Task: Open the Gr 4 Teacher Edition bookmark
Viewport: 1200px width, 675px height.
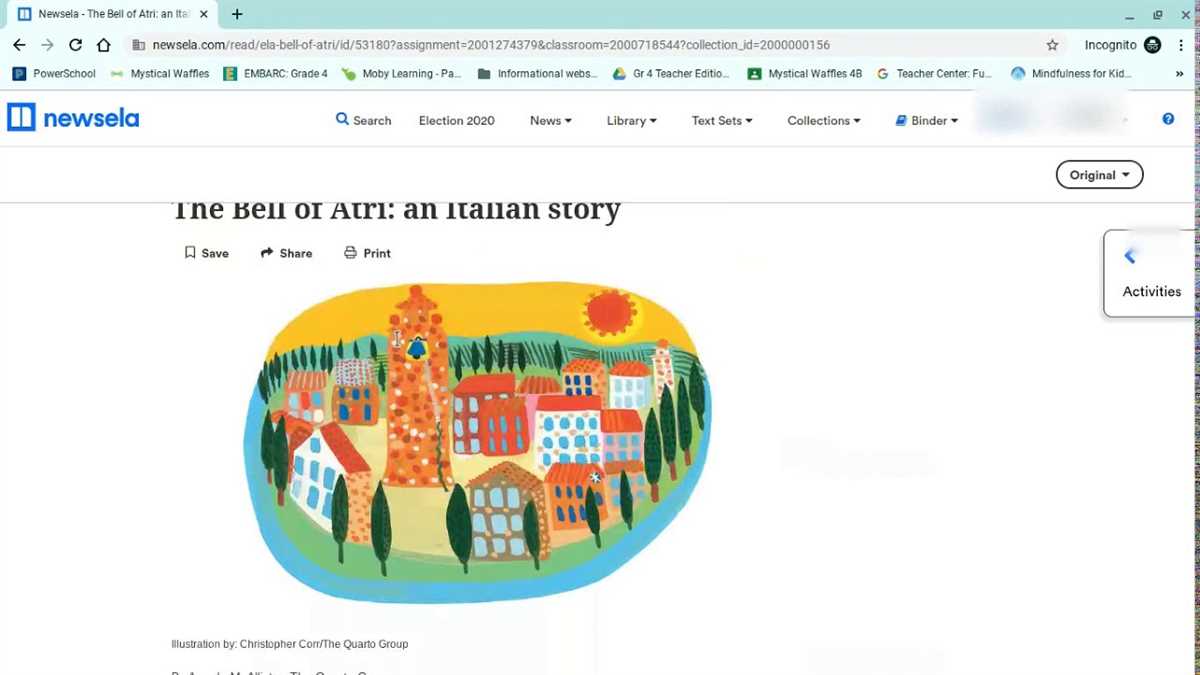Action: tap(671, 74)
